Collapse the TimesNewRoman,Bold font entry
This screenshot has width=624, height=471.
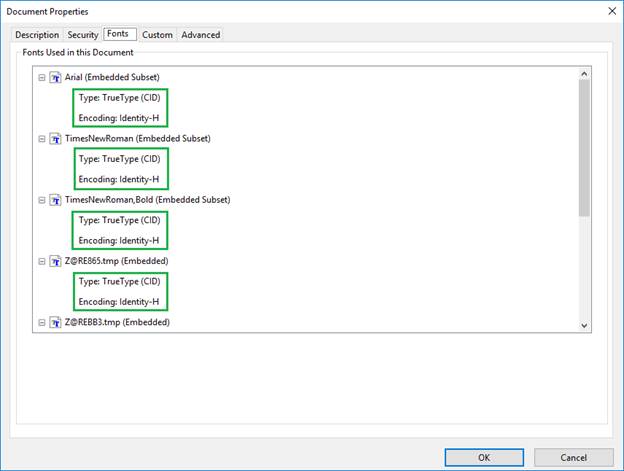pyautogui.click(x=41, y=200)
